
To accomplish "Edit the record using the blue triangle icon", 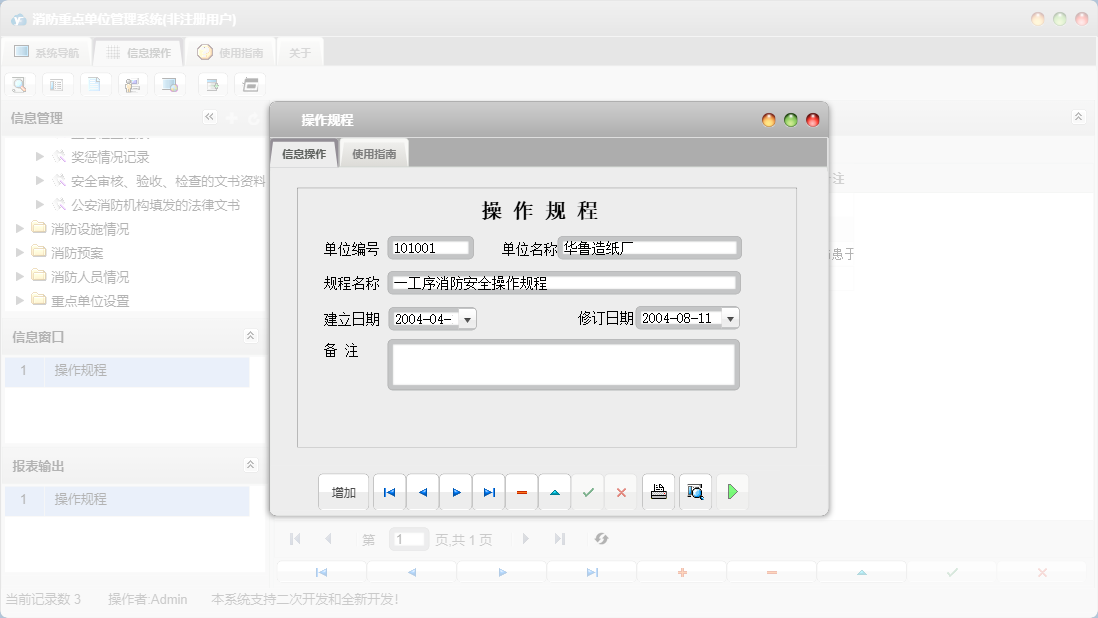I will [554, 492].
